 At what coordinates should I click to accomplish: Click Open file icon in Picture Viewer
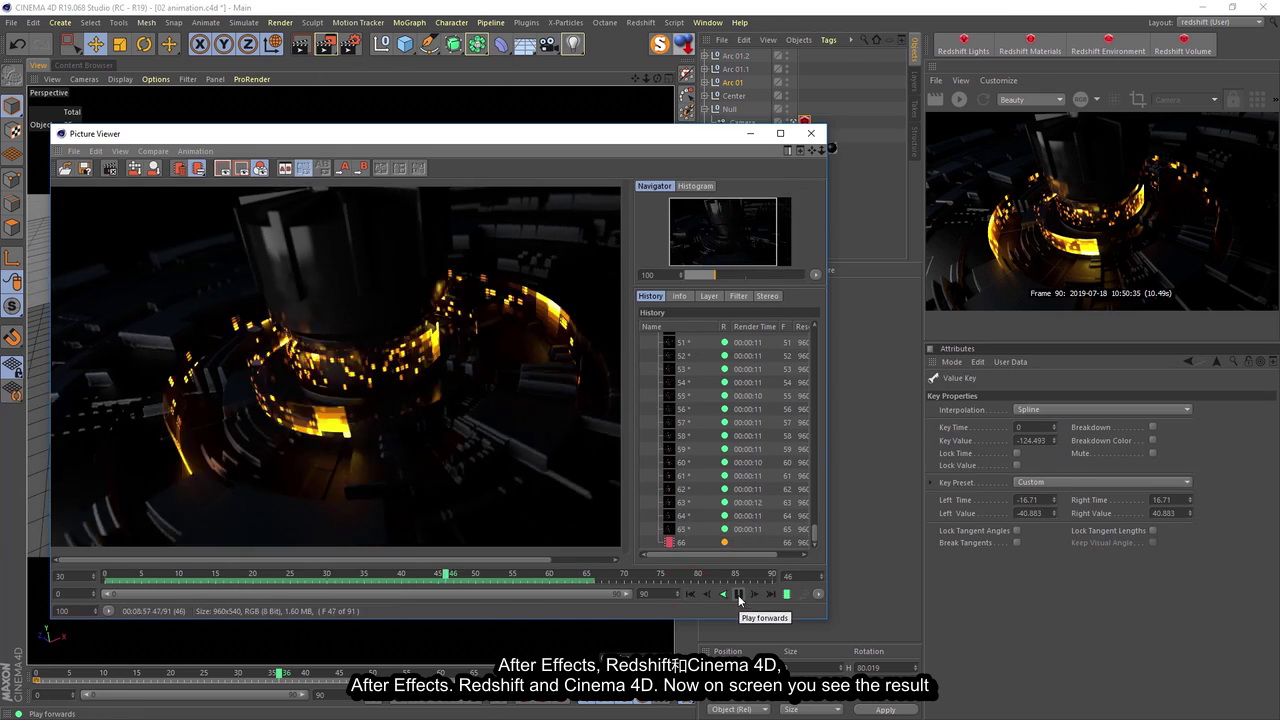coord(65,168)
